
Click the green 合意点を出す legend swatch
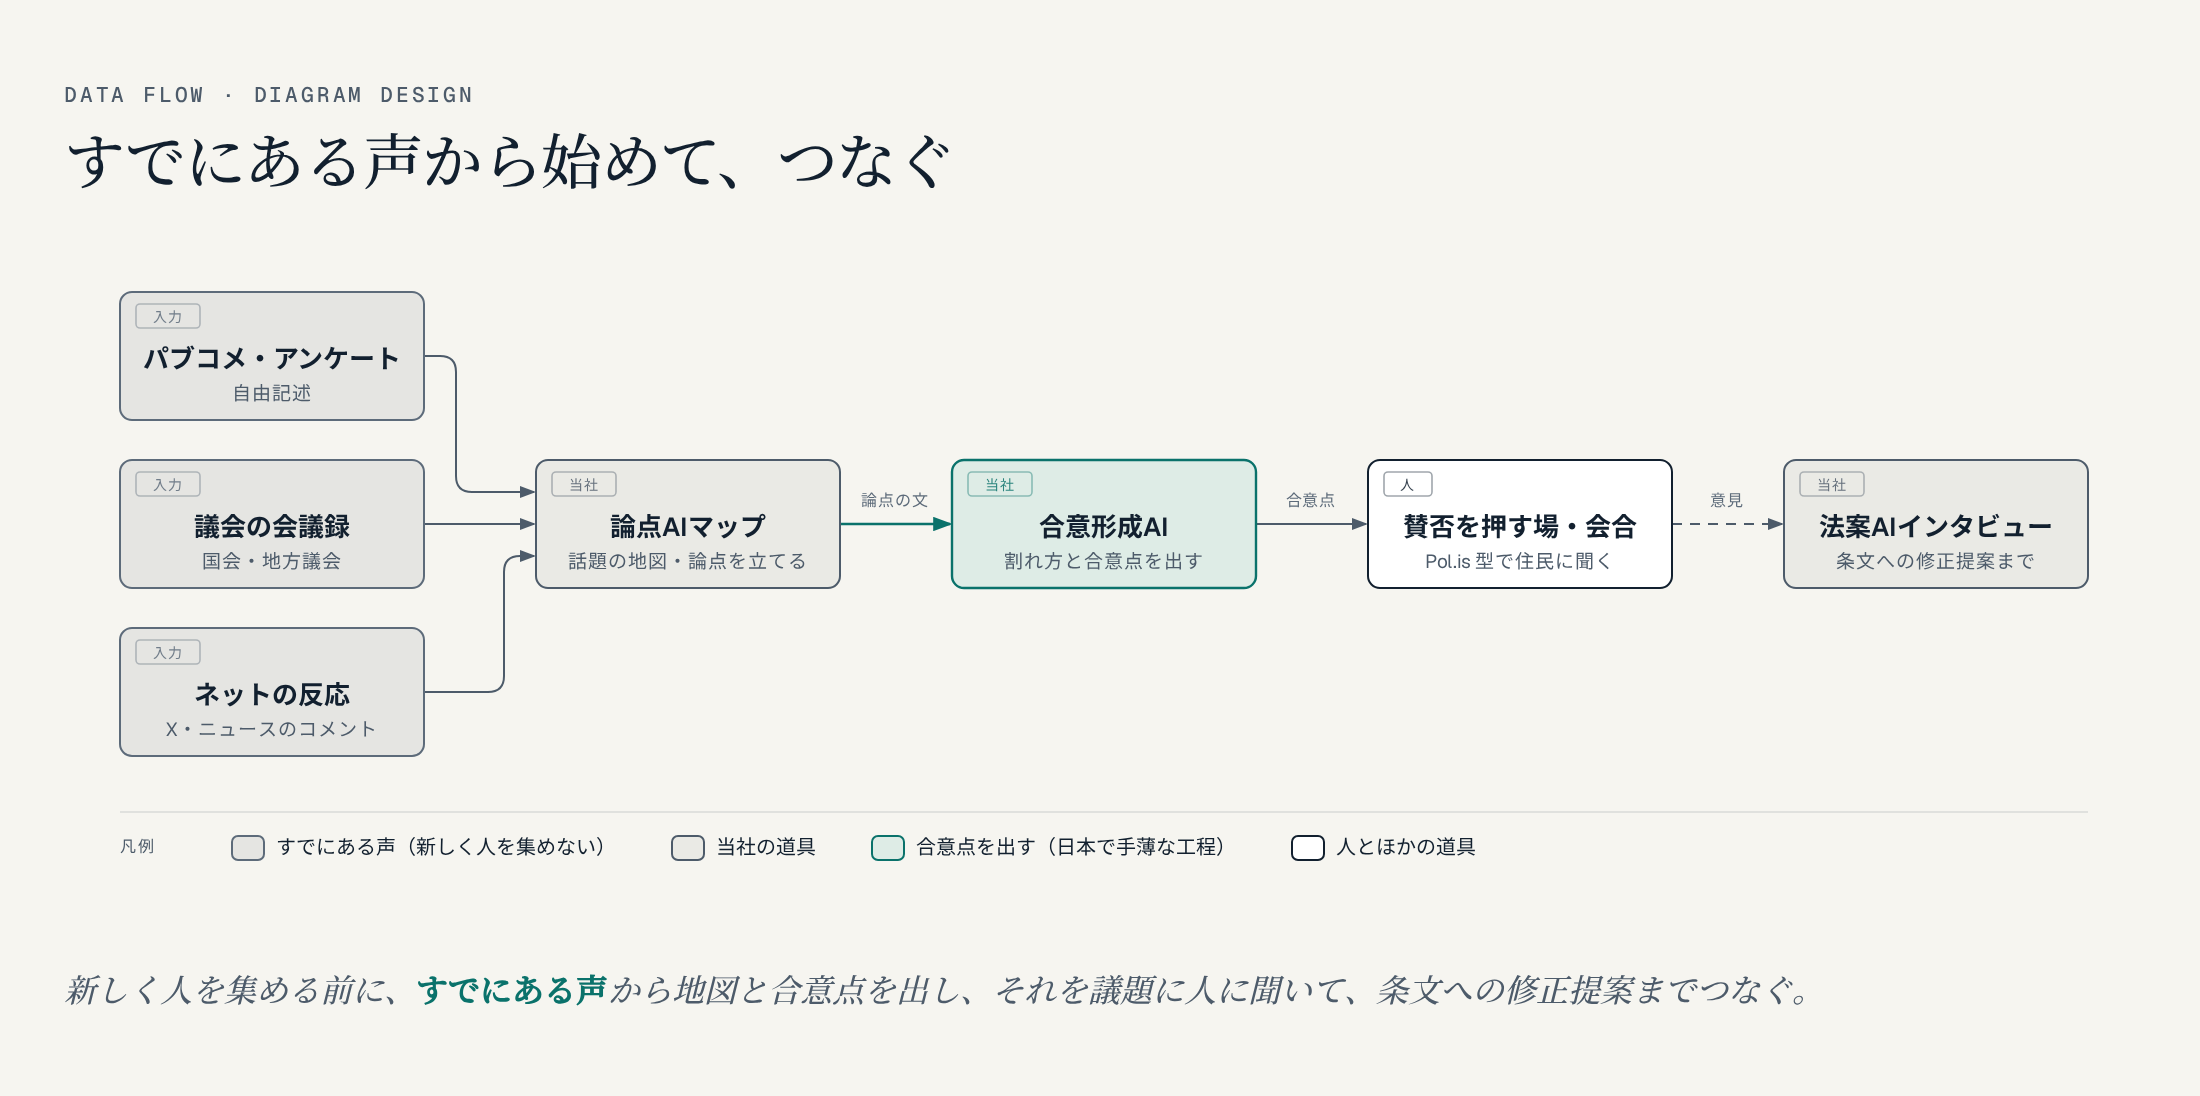point(888,848)
